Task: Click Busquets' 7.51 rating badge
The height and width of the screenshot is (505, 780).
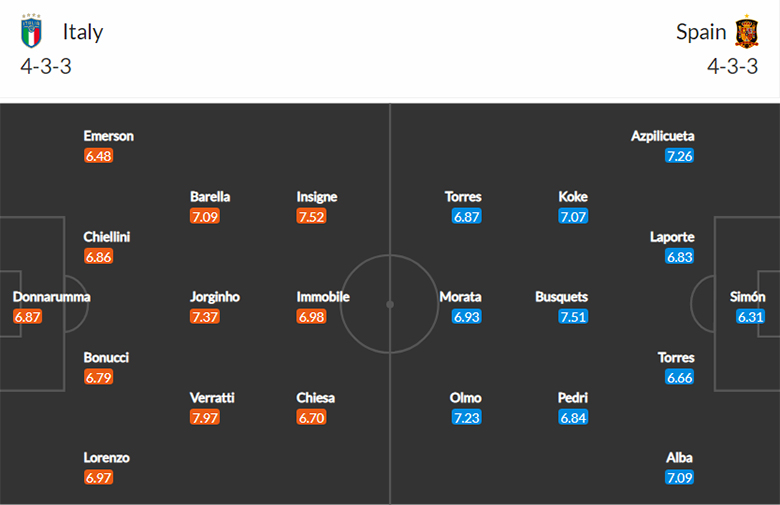Action: [x=573, y=317]
